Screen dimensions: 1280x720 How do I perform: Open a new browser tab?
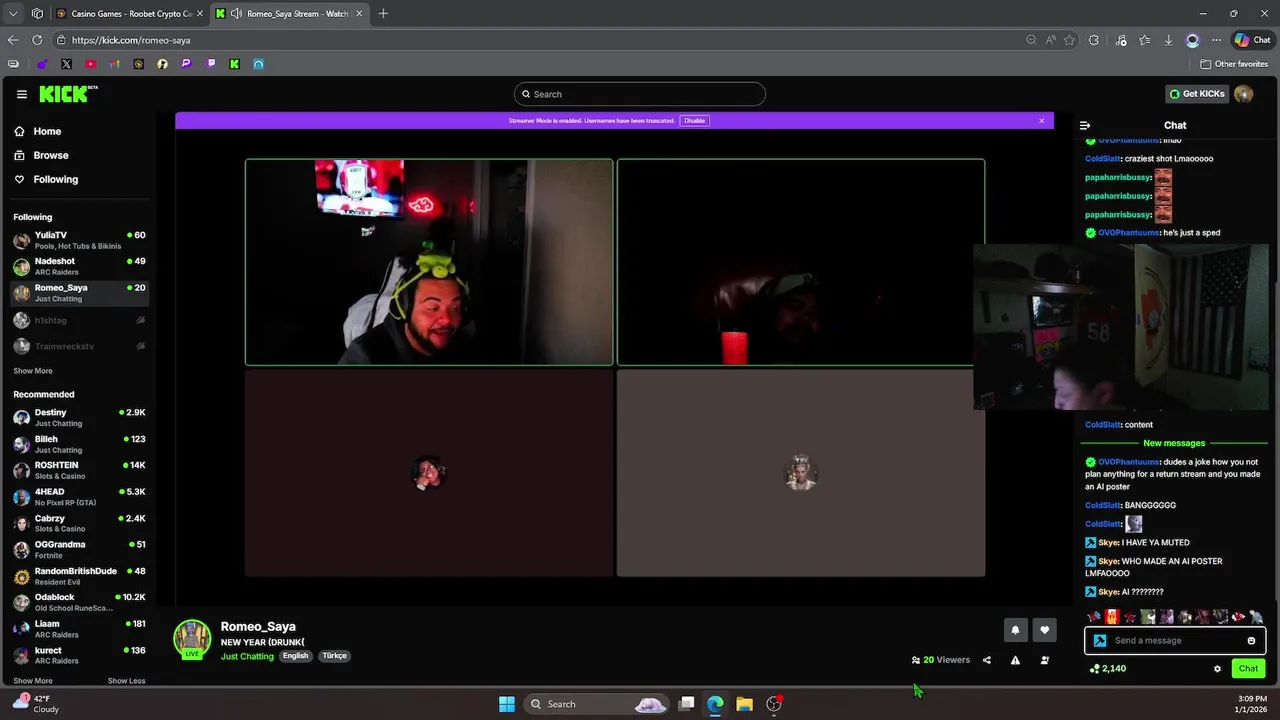[383, 14]
